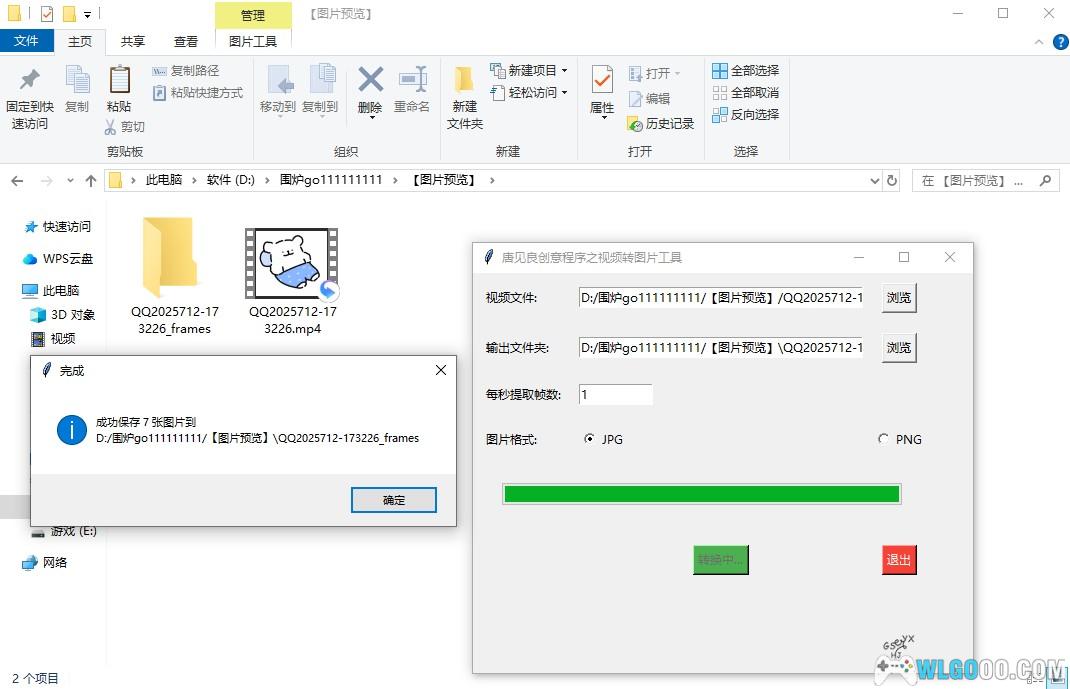1070x689 pixels.
Task: Click the Delete (删除) ribbon icon
Action: click(x=370, y=81)
